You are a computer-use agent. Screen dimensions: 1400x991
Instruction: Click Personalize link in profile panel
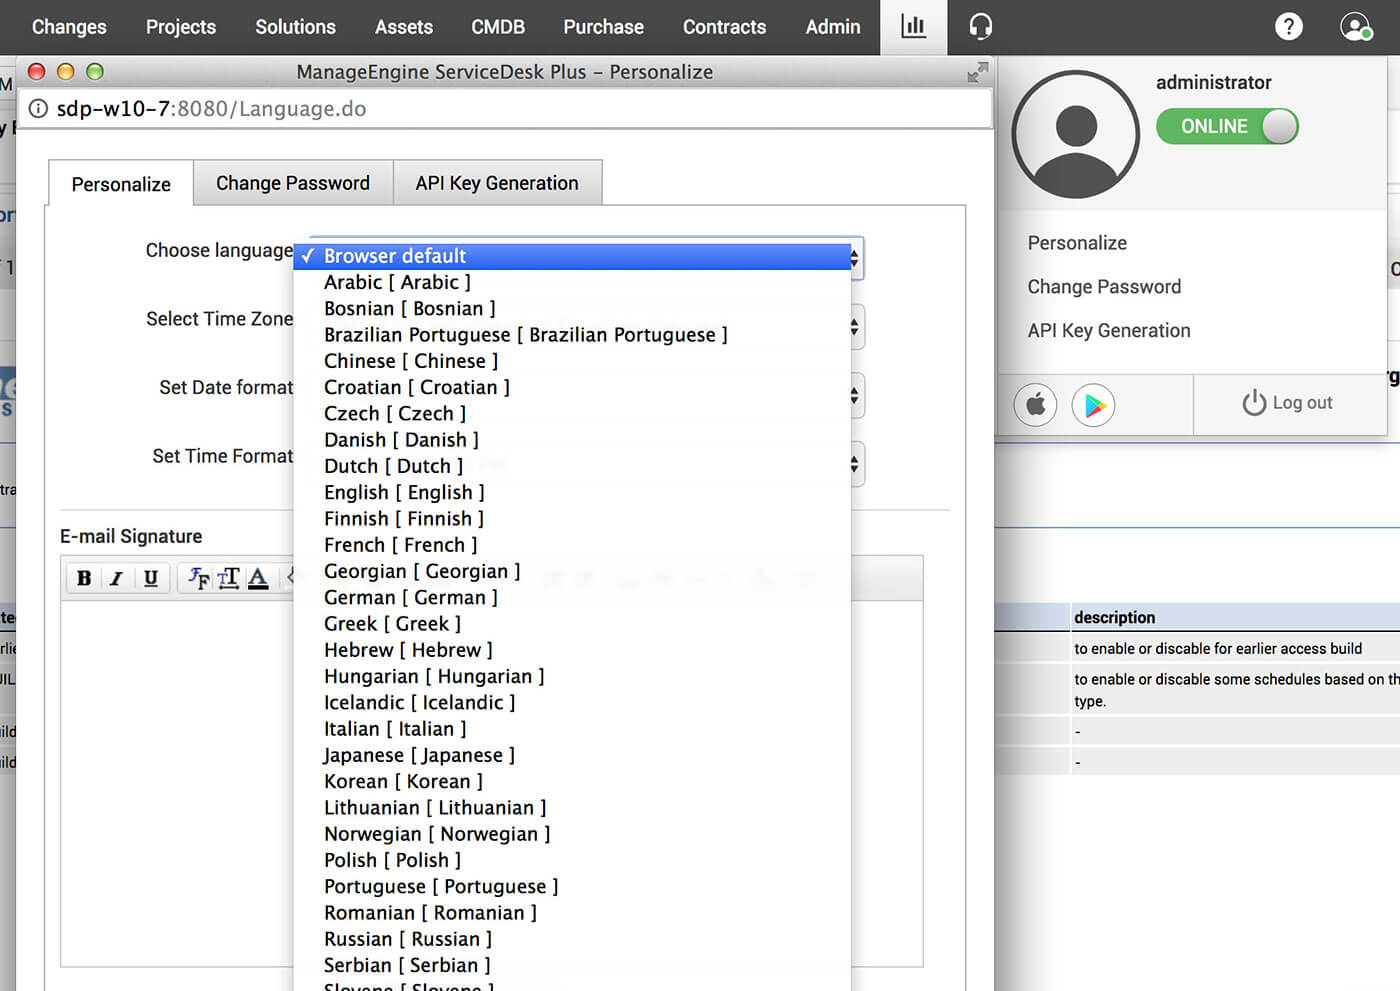click(x=1077, y=243)
